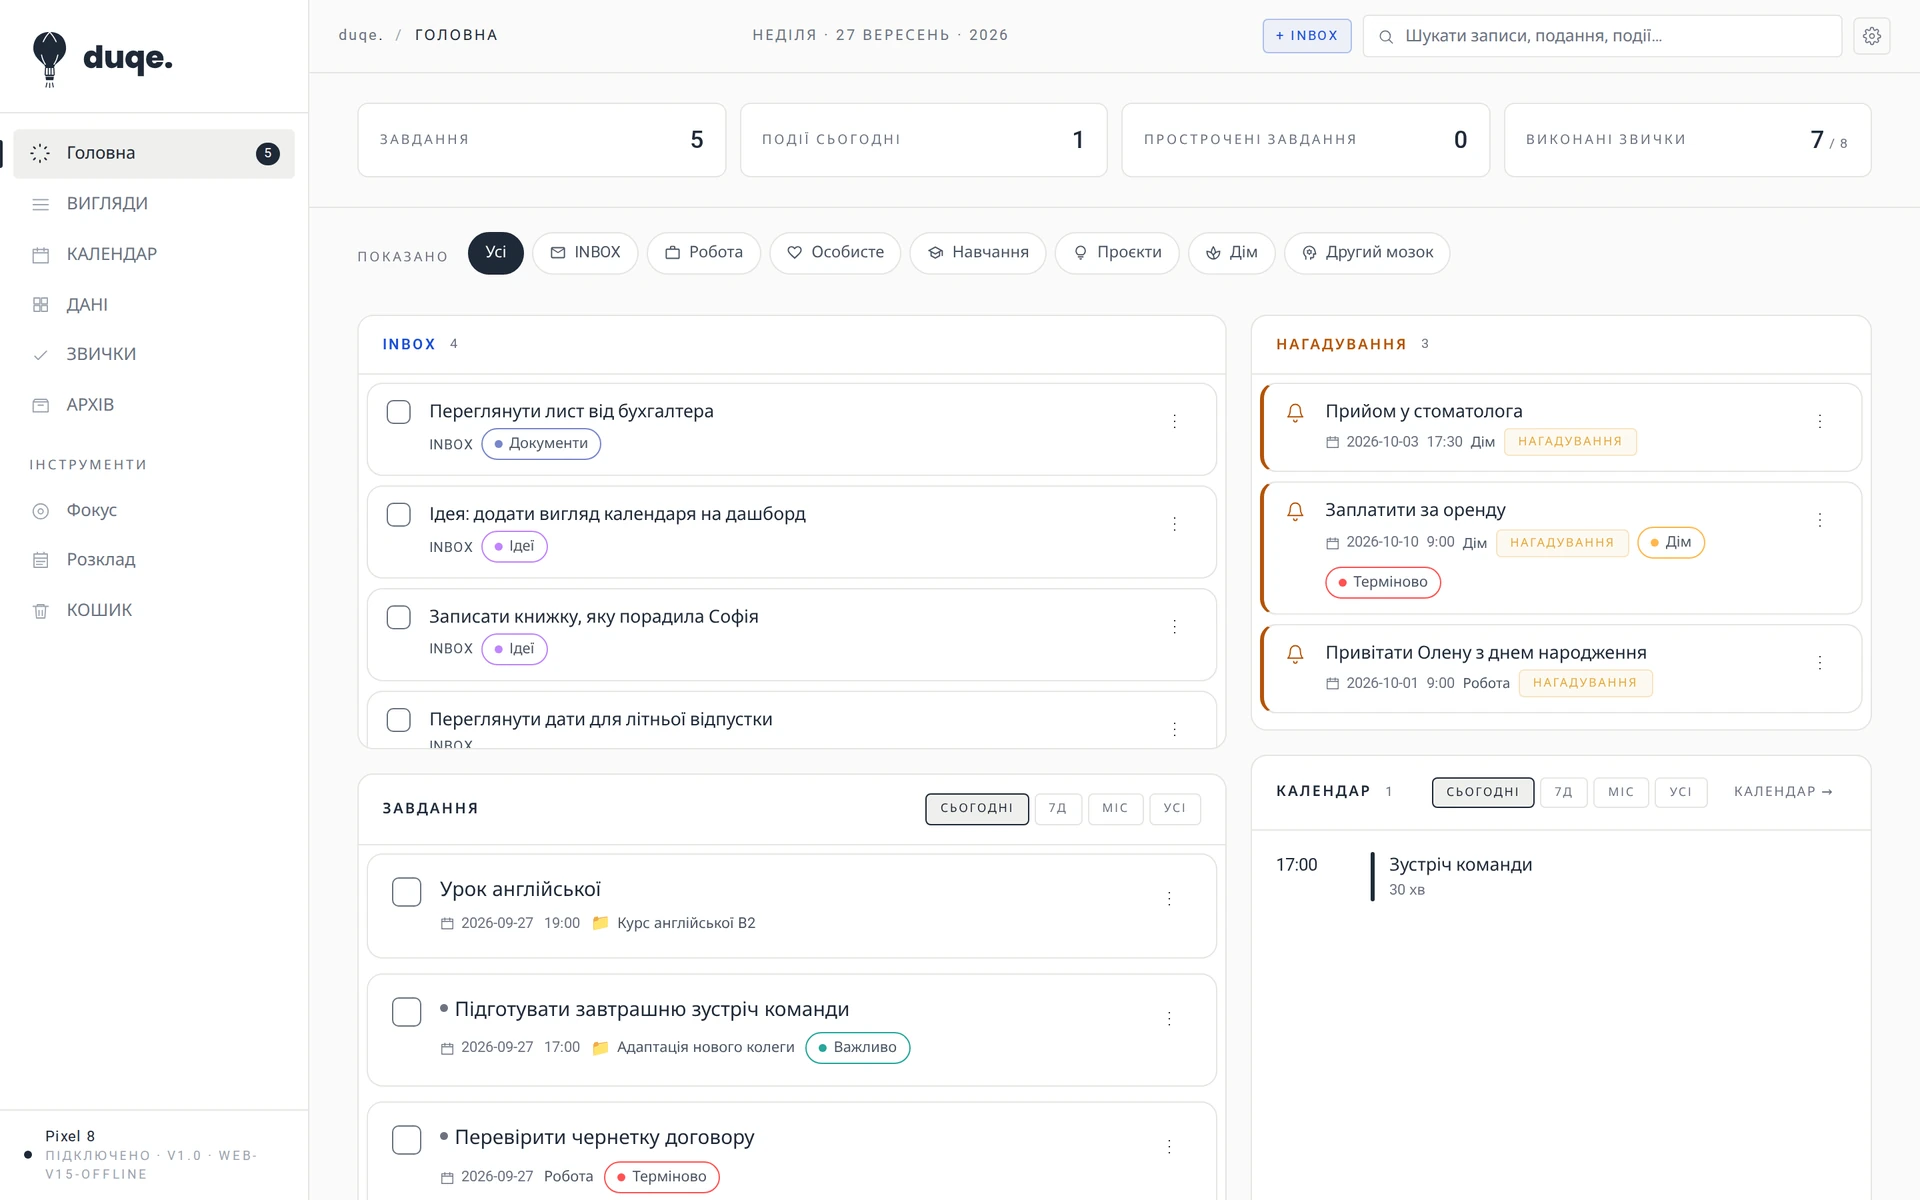The width and height of the screenshot is (1920, 1200).
Task: Check off Записати книжку, яку порадила Софія
Action: (399, 618)
